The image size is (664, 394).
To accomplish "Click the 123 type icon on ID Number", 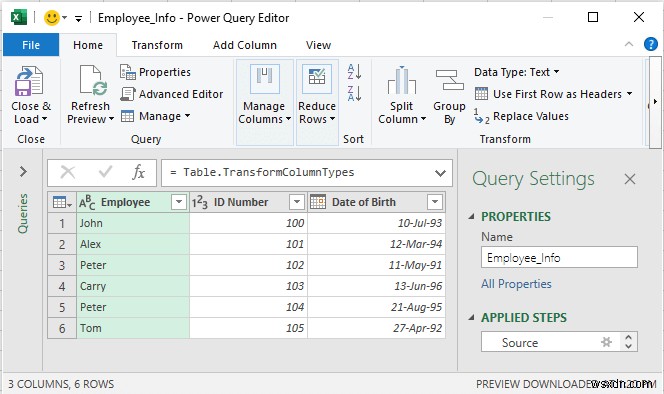I will coord(199,203).
